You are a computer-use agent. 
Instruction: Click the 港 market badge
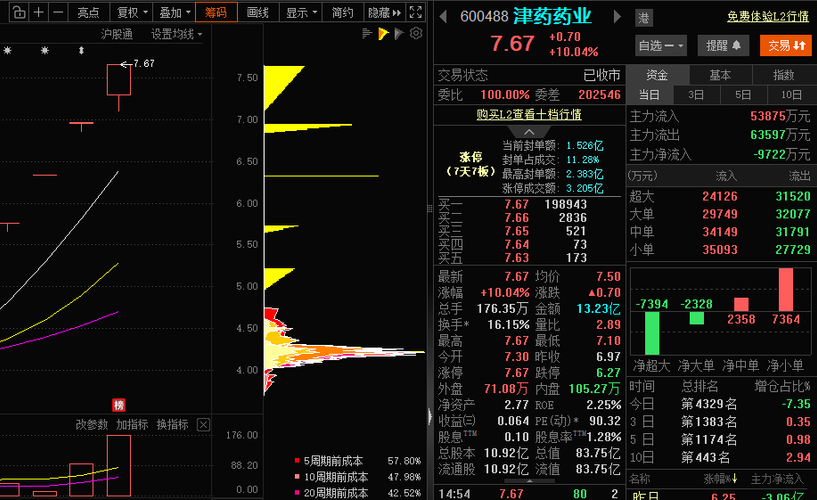point(644,18)
